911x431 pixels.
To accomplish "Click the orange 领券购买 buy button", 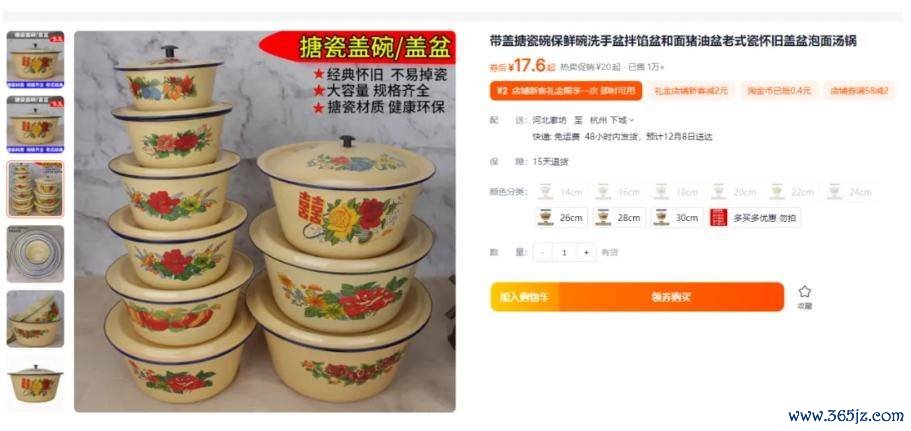I will pyautogui.click(x=671, y=297).
